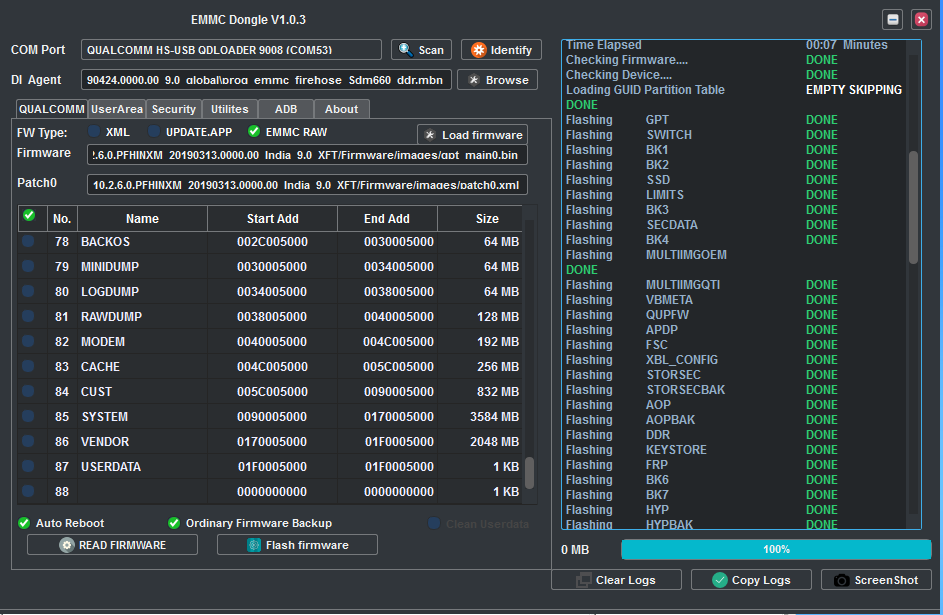Open the About tab
This screenshot has width=943, height=615.
341,109
